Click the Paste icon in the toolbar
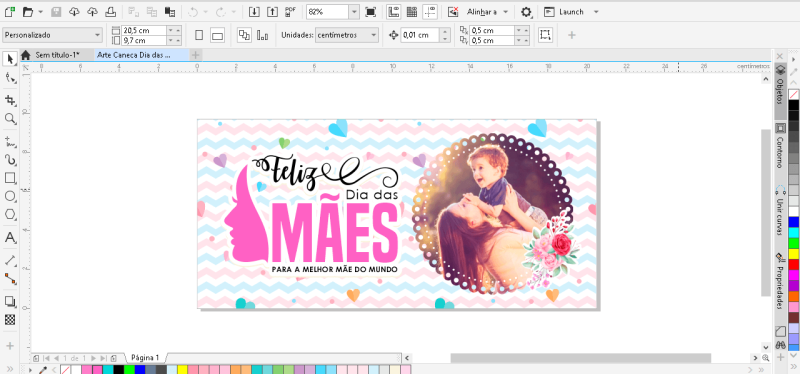Screen dimensions: 800x374 (x=170, y=11)
